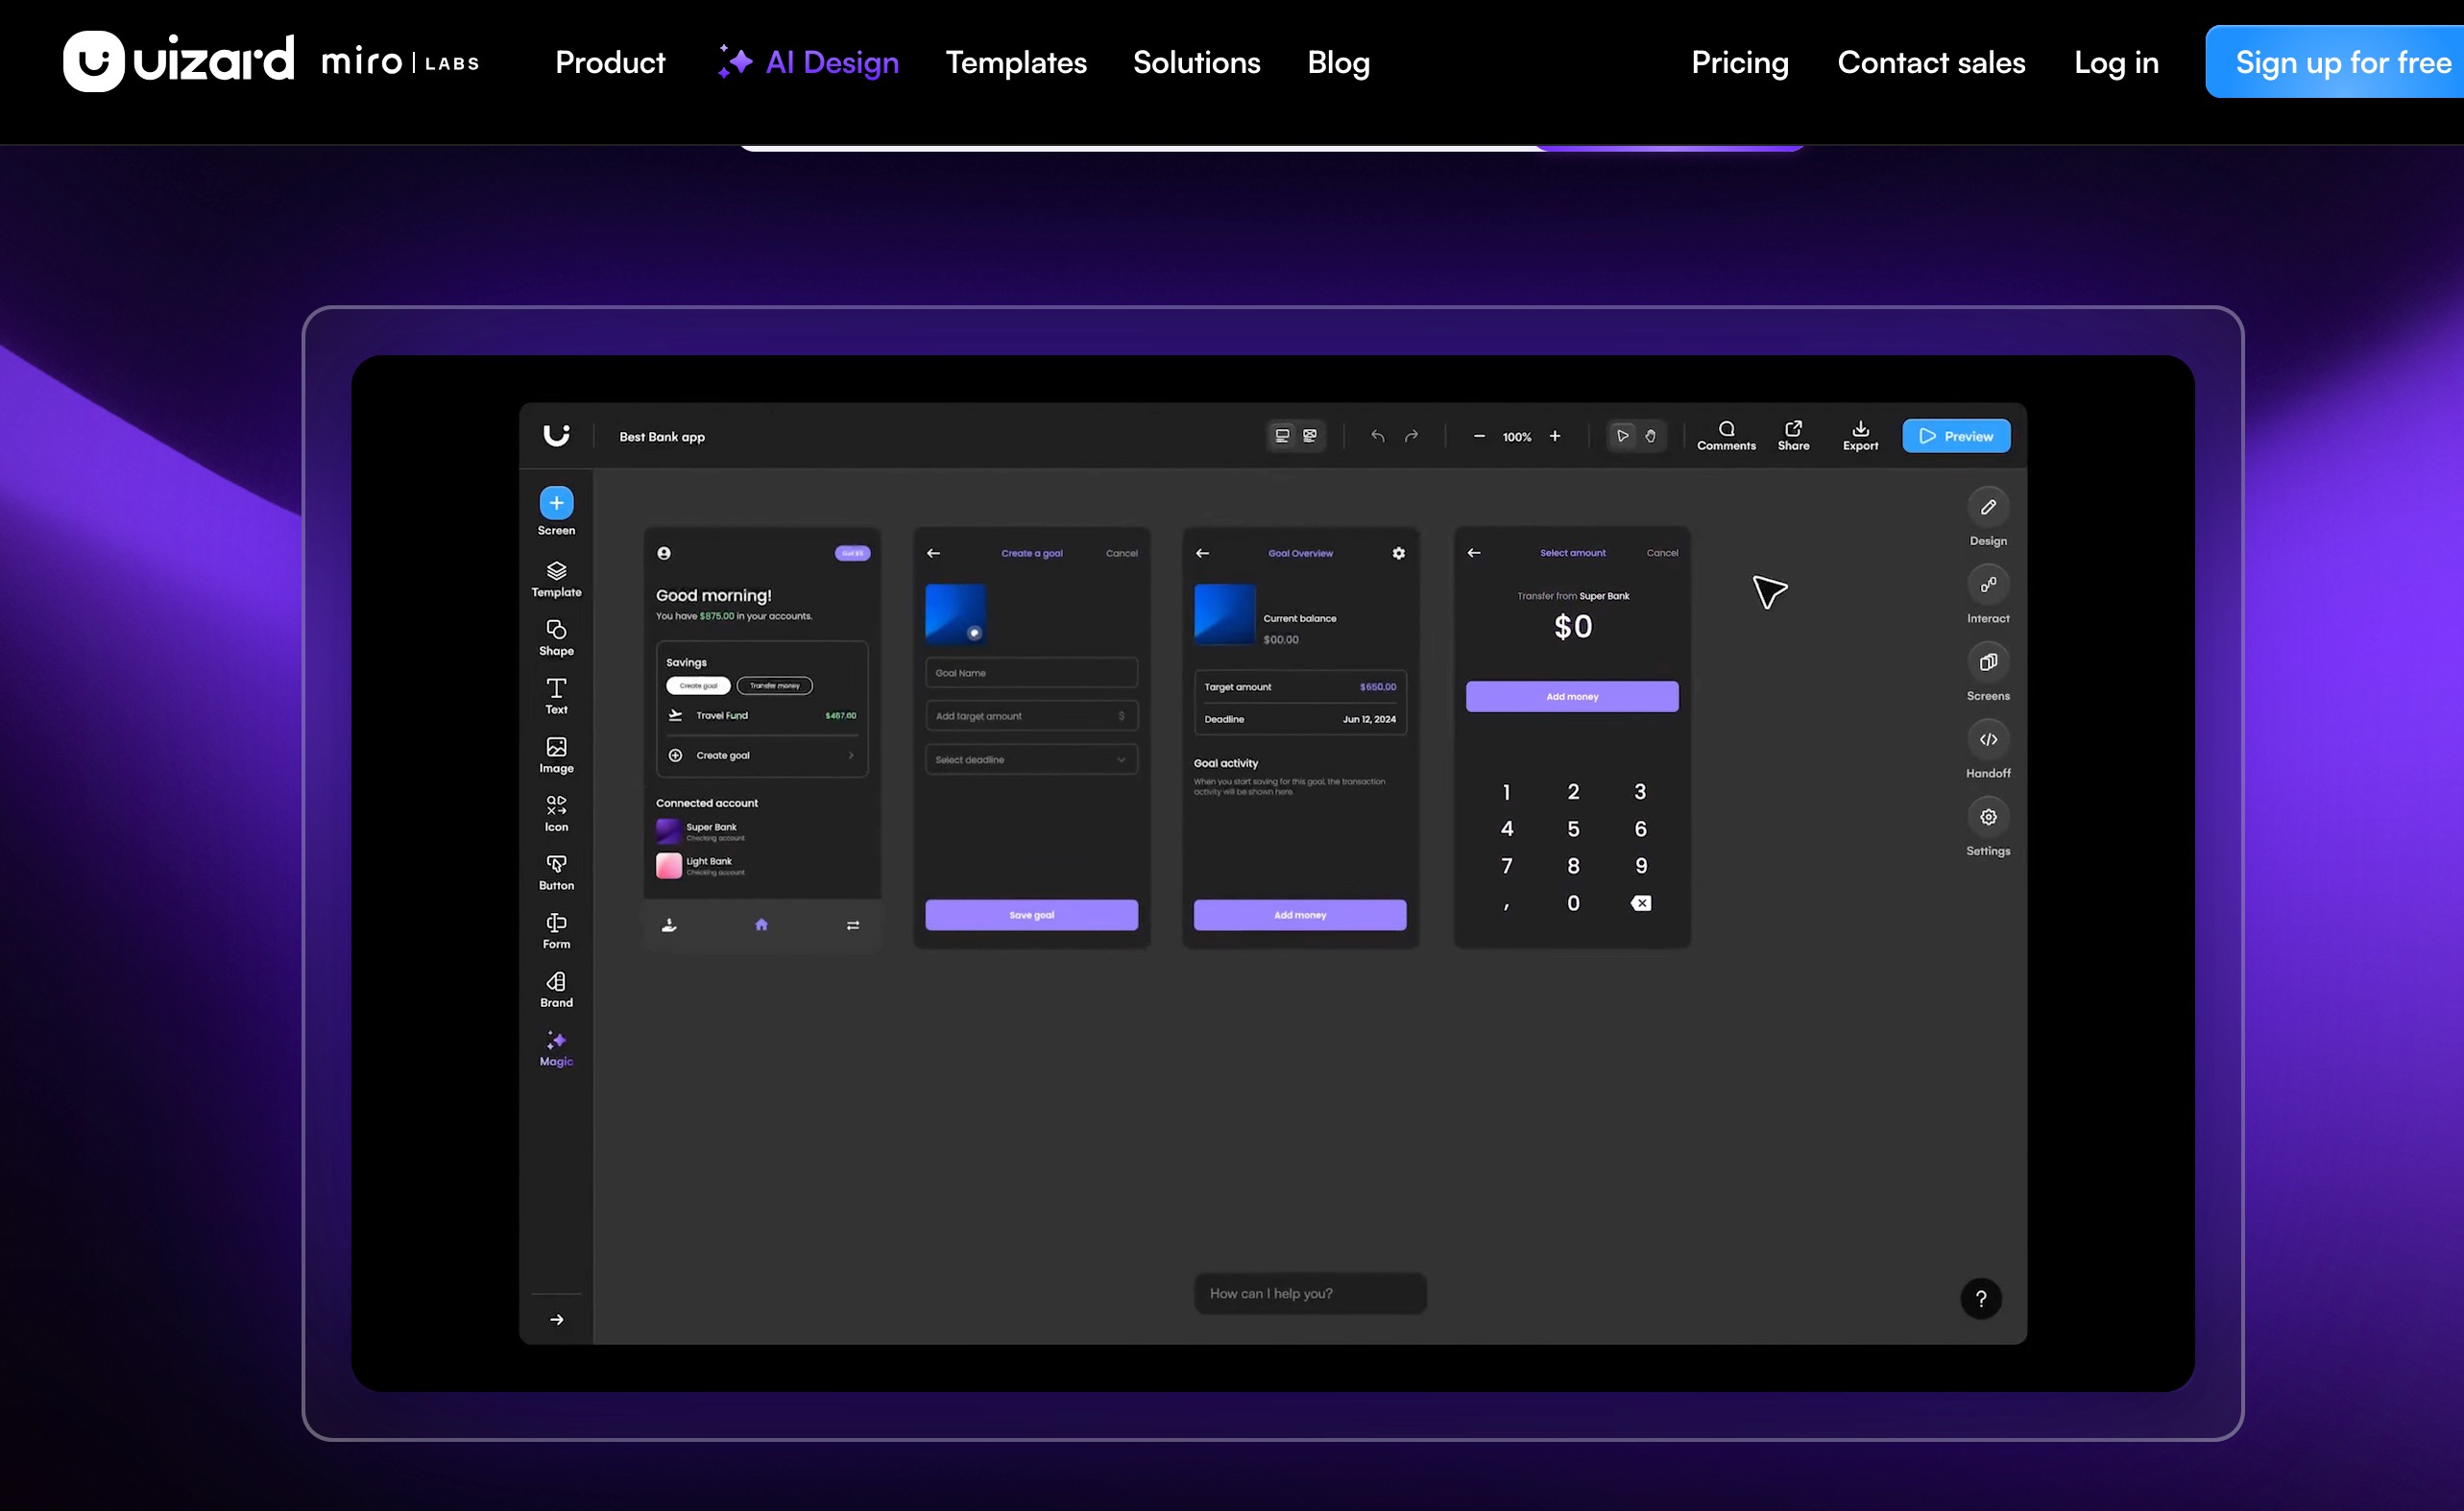Click the Uizard logo in the header

pos(179,61)
